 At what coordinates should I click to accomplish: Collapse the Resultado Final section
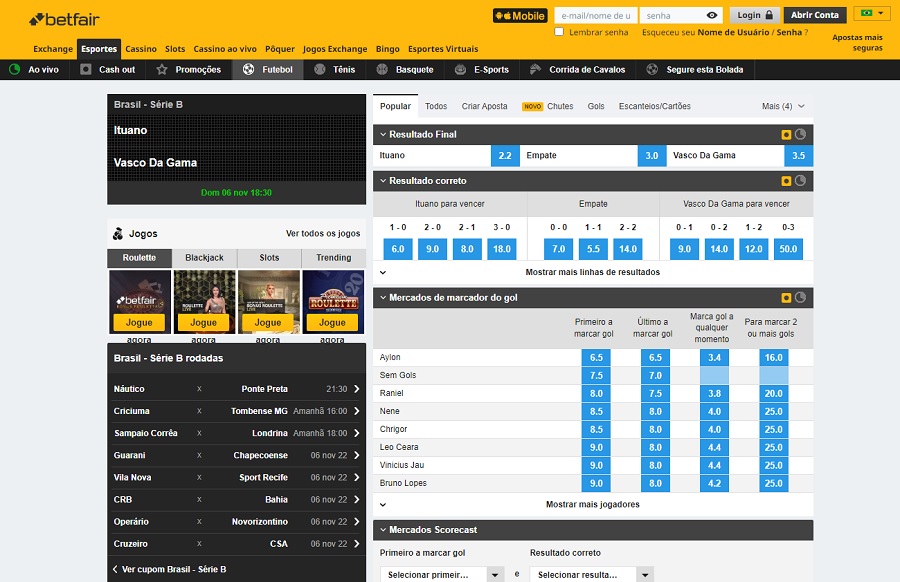point(383,134)
